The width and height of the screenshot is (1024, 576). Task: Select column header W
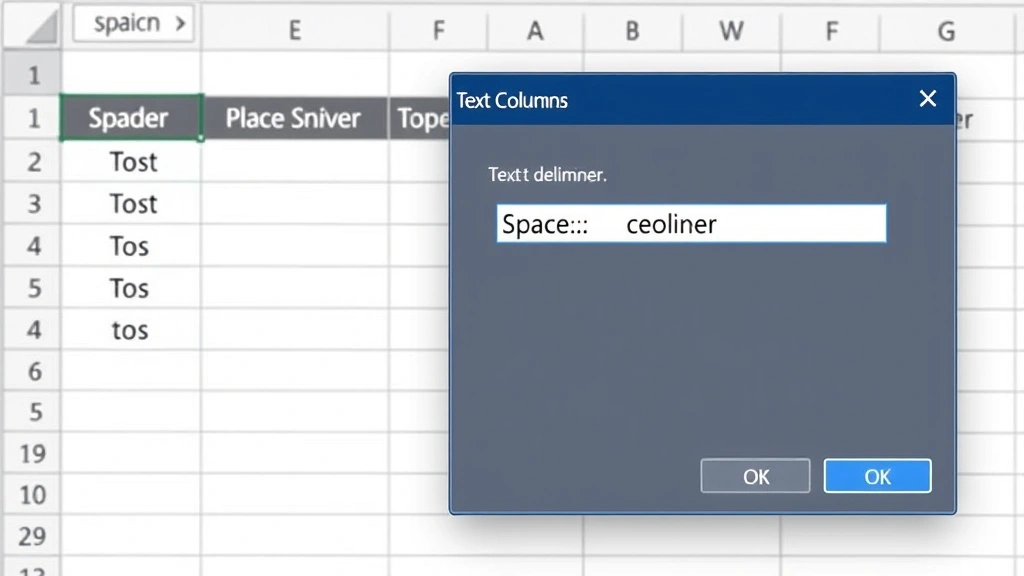tap(730, 30)
